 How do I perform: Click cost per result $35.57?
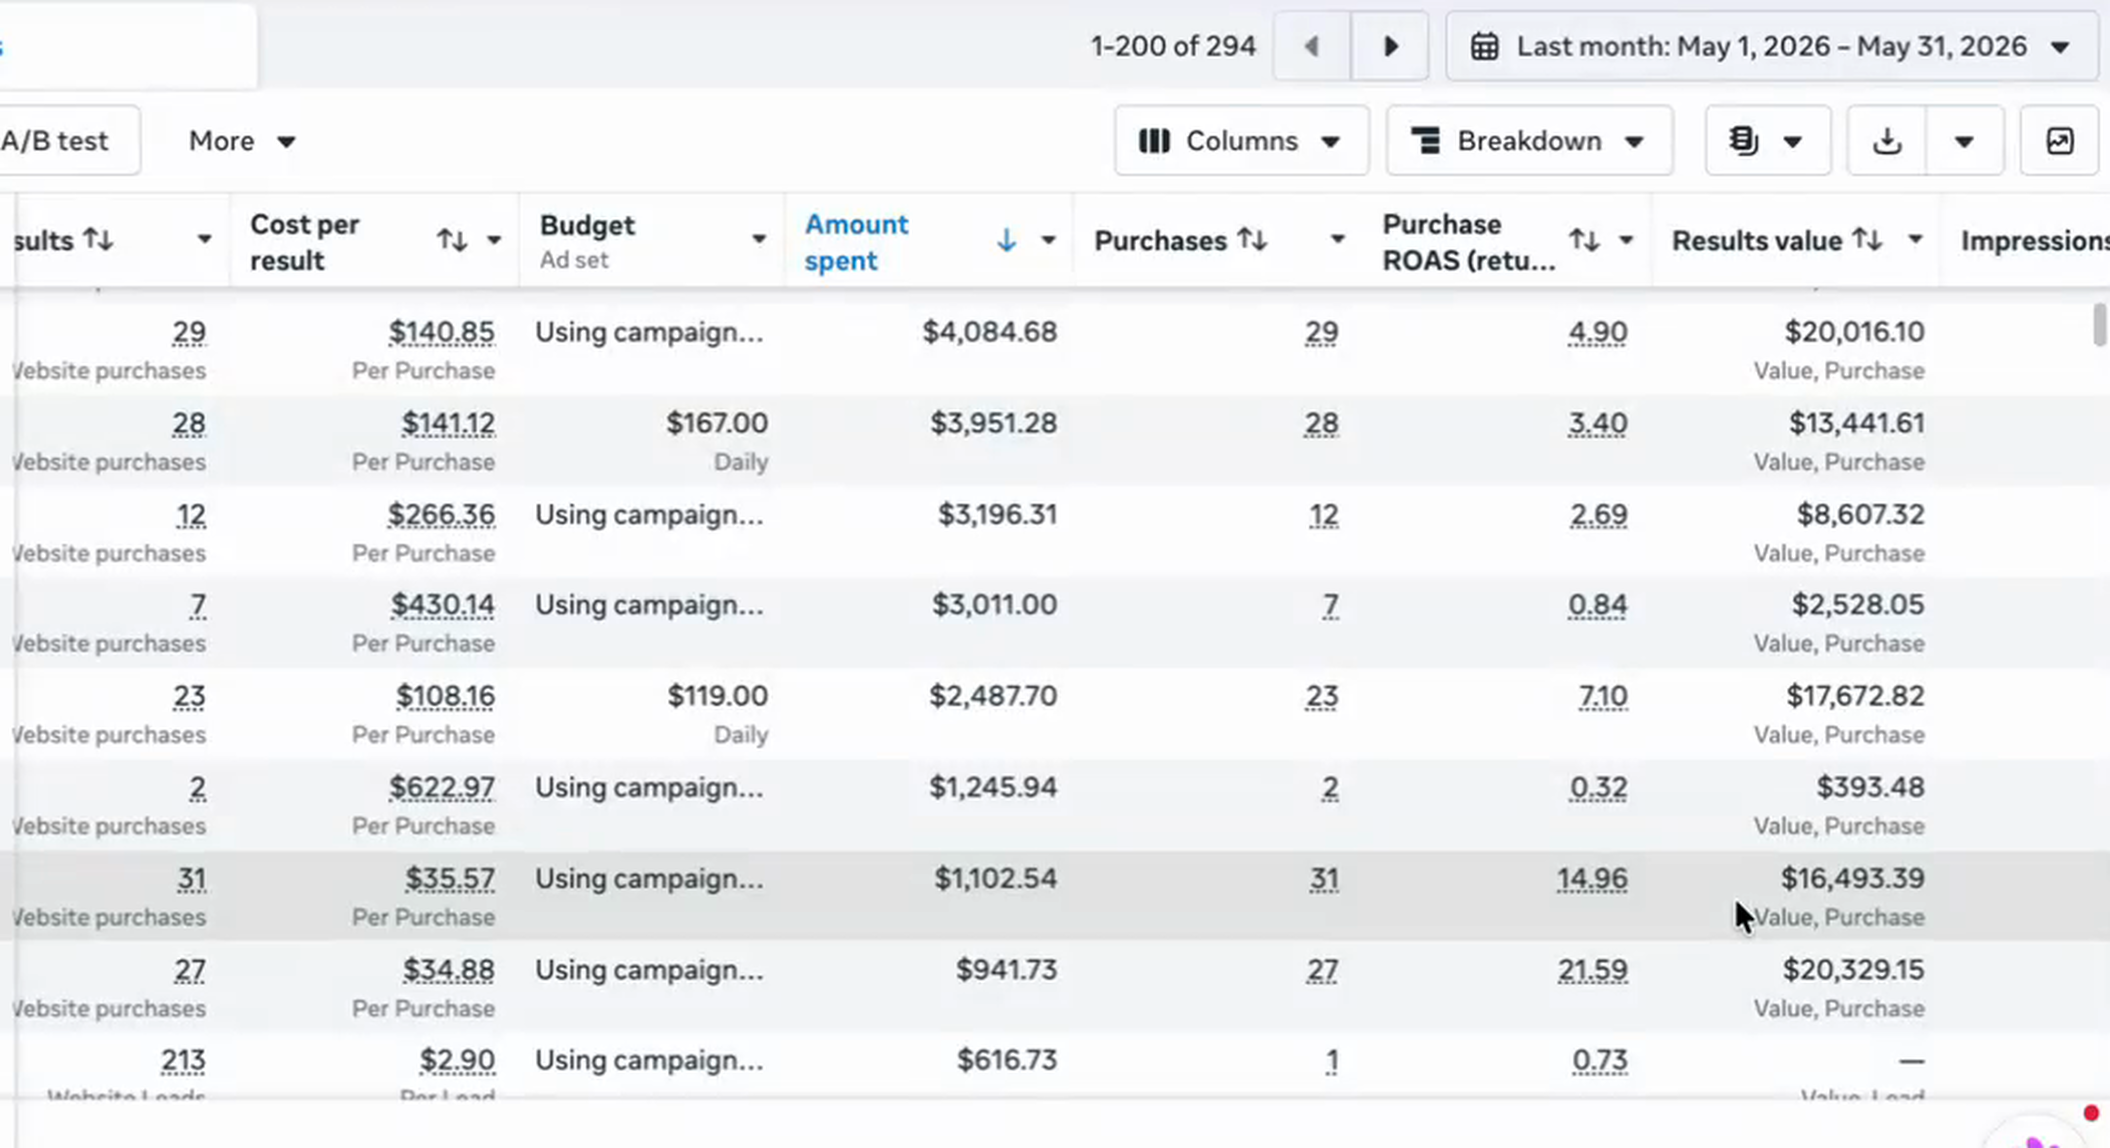pos(449,879)
